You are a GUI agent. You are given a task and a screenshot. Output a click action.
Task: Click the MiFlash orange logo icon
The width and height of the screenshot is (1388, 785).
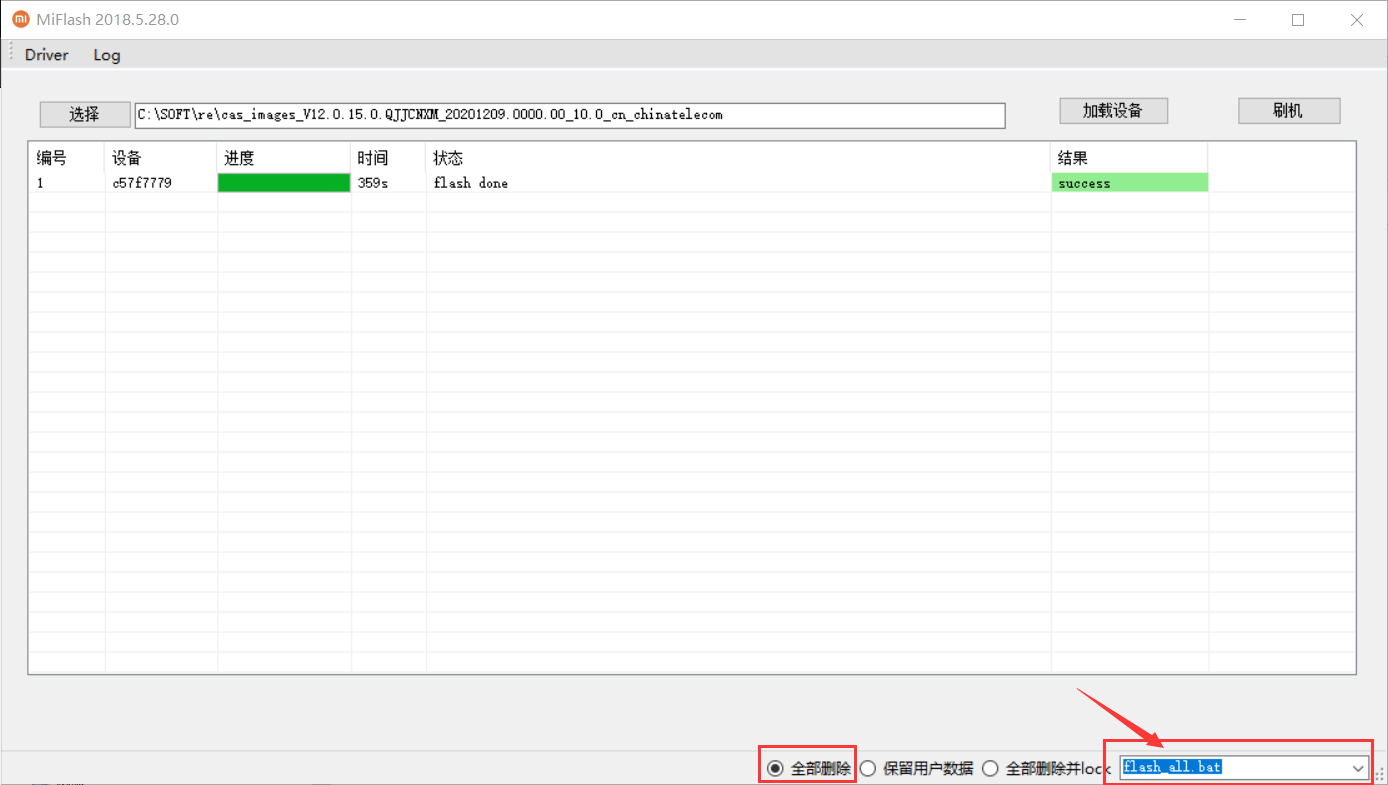pyautogui.click(x=20, y=19)
